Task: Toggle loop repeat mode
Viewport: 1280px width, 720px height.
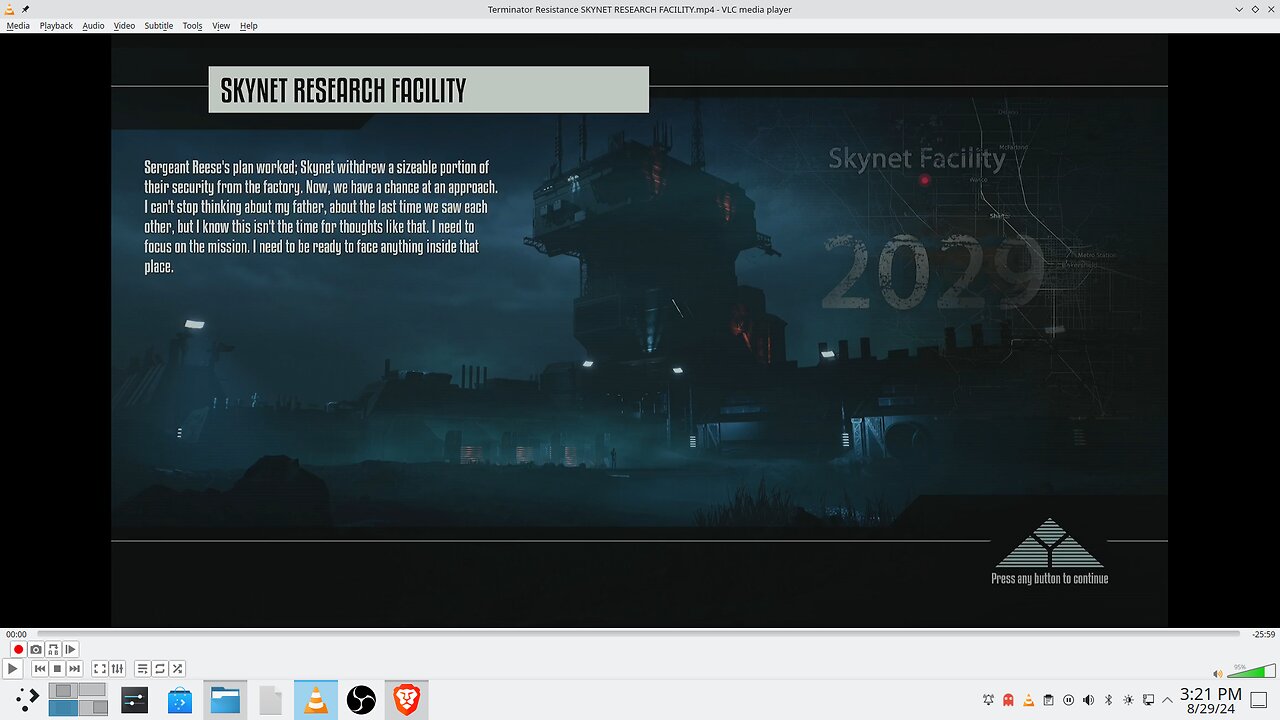Action: tap(160, 668)
